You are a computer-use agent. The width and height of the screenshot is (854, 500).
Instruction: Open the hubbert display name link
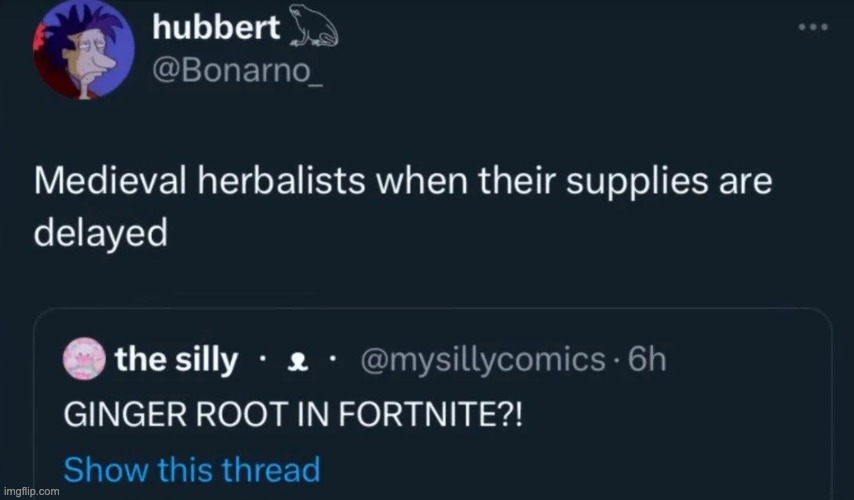click(216, 29)
